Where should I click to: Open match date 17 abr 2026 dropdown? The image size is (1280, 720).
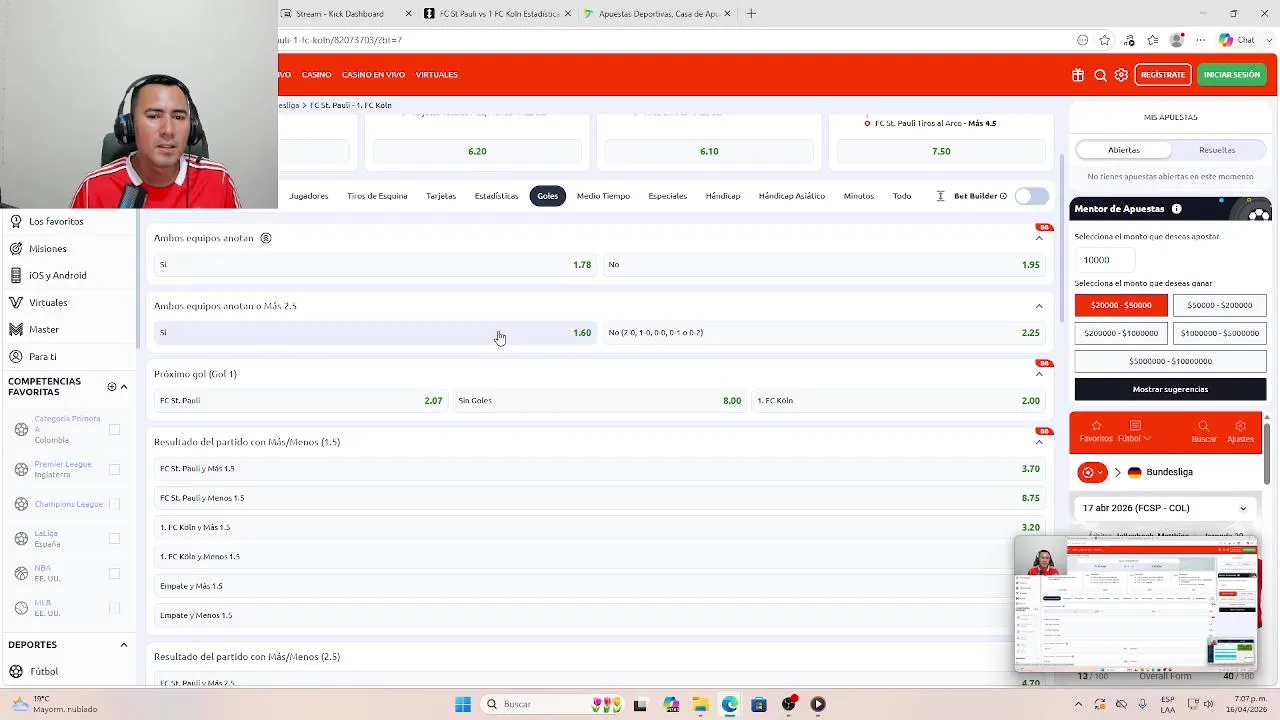[1165, 508]
